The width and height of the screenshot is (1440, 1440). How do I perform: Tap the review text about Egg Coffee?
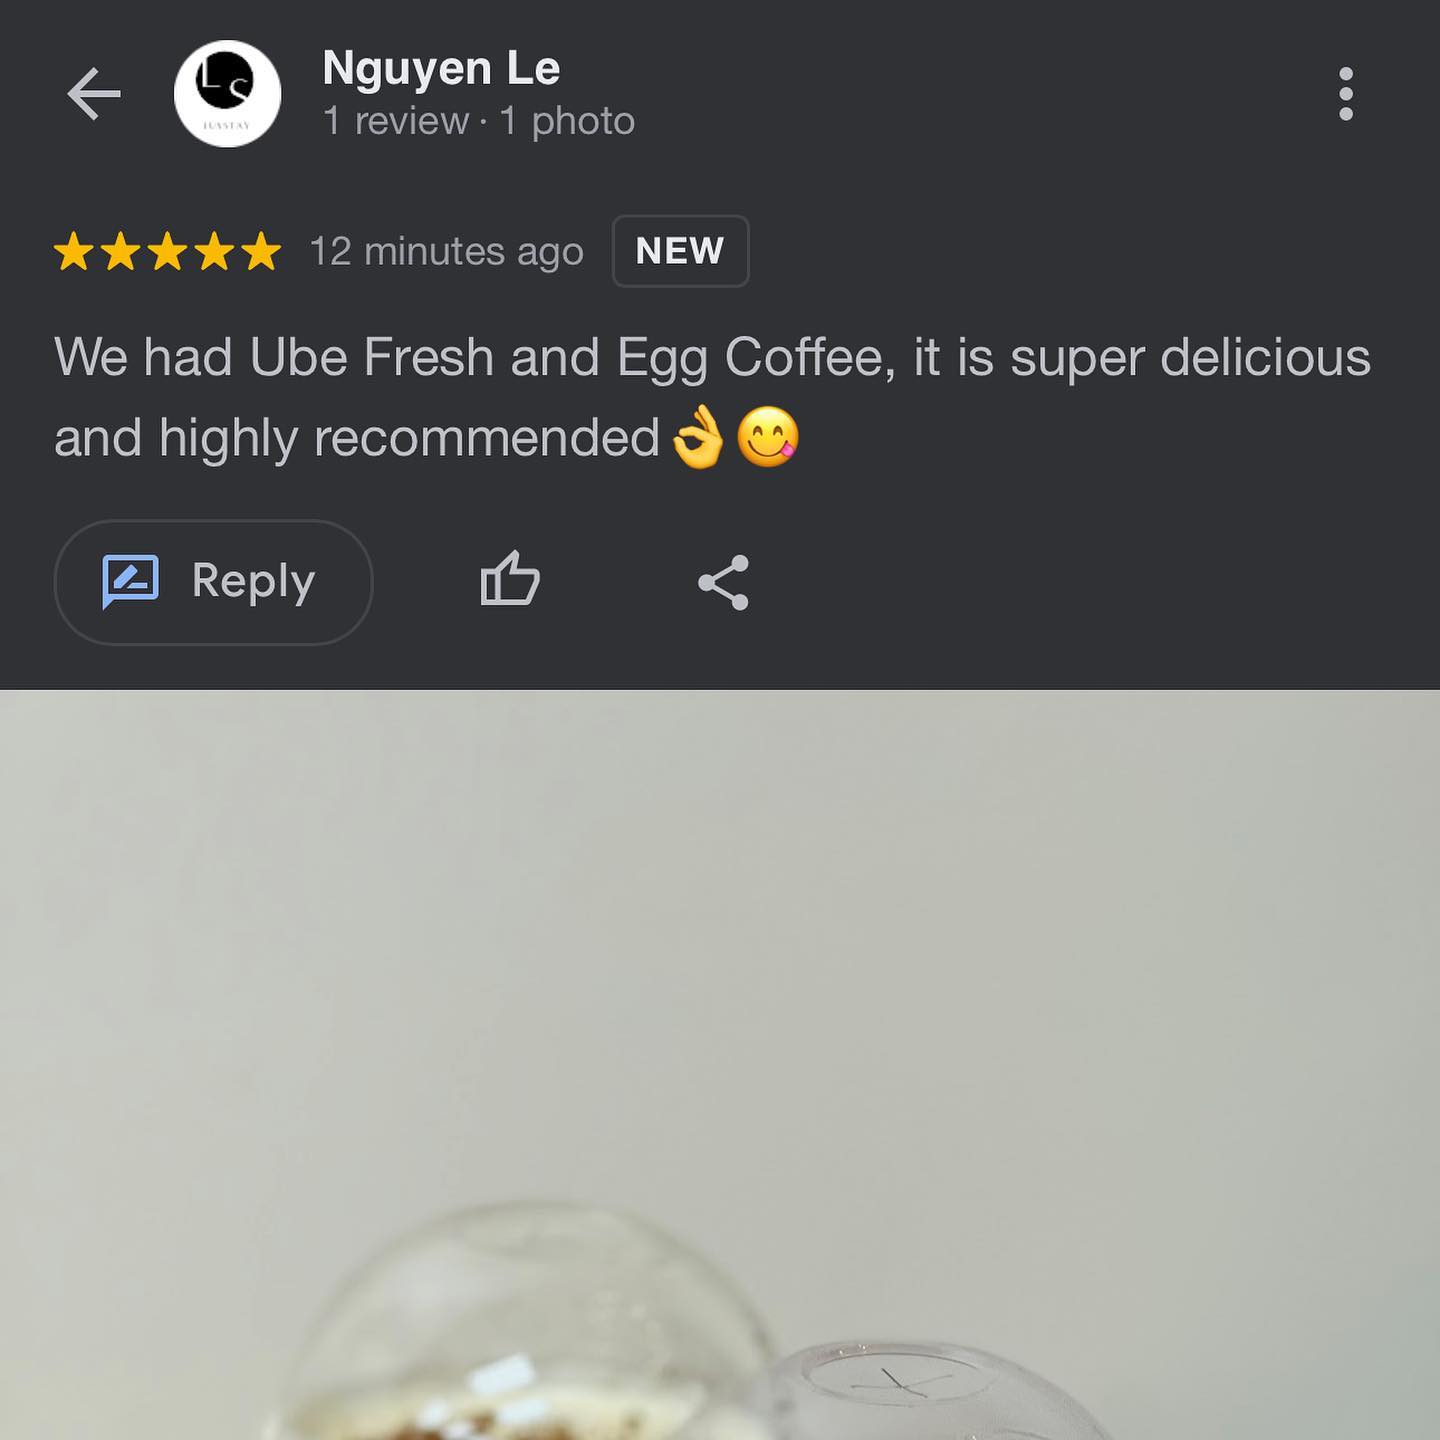712,397
